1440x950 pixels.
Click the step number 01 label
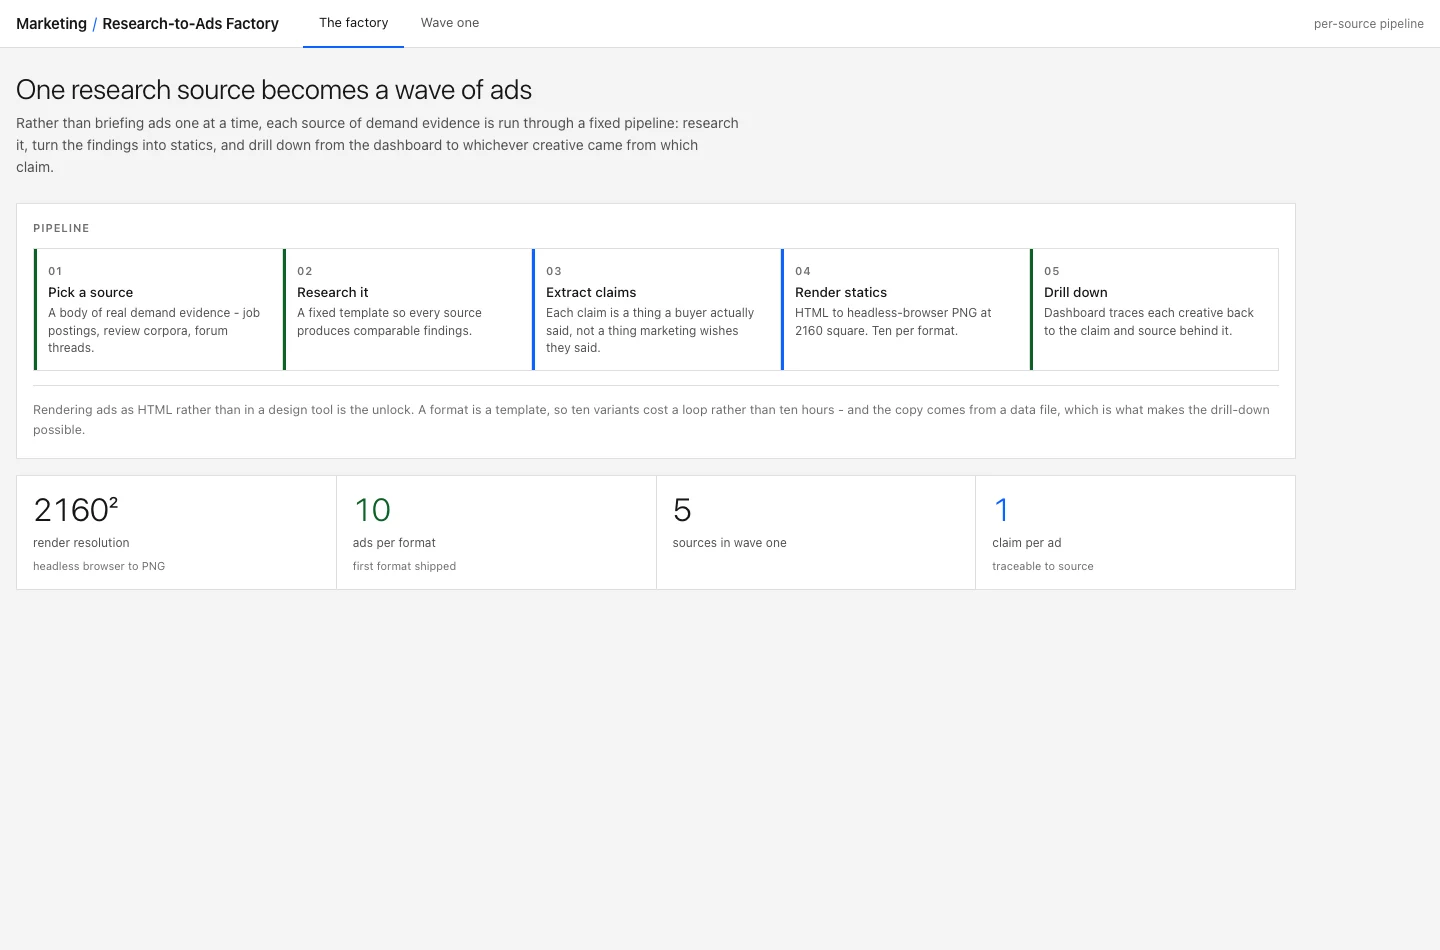click(x=55, y=271)
